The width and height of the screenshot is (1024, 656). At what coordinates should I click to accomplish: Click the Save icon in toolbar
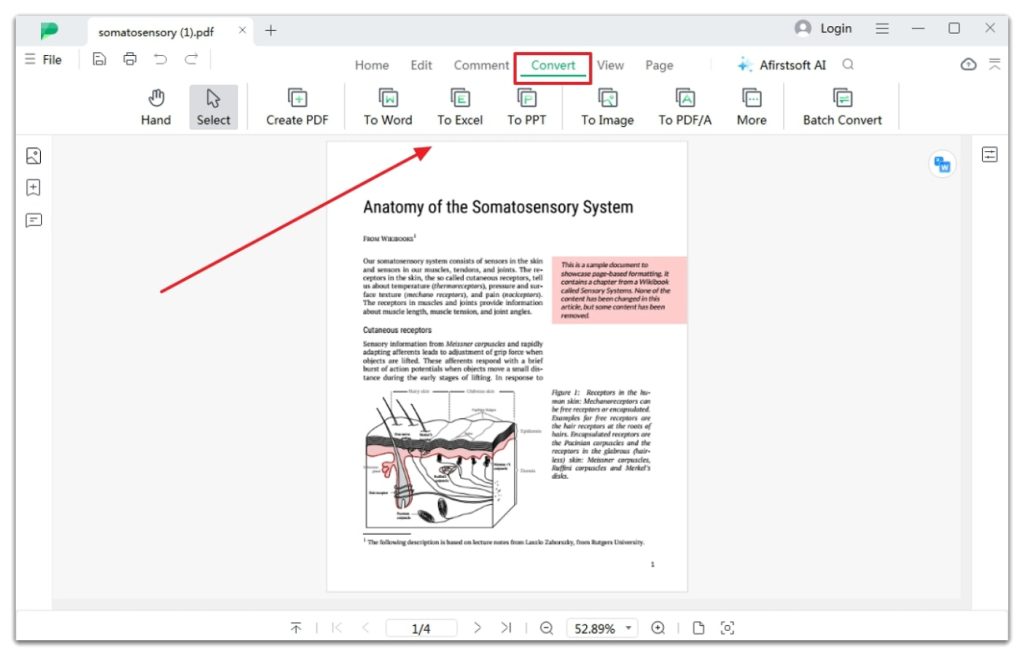pyautogui.click(x=99, y=59)
